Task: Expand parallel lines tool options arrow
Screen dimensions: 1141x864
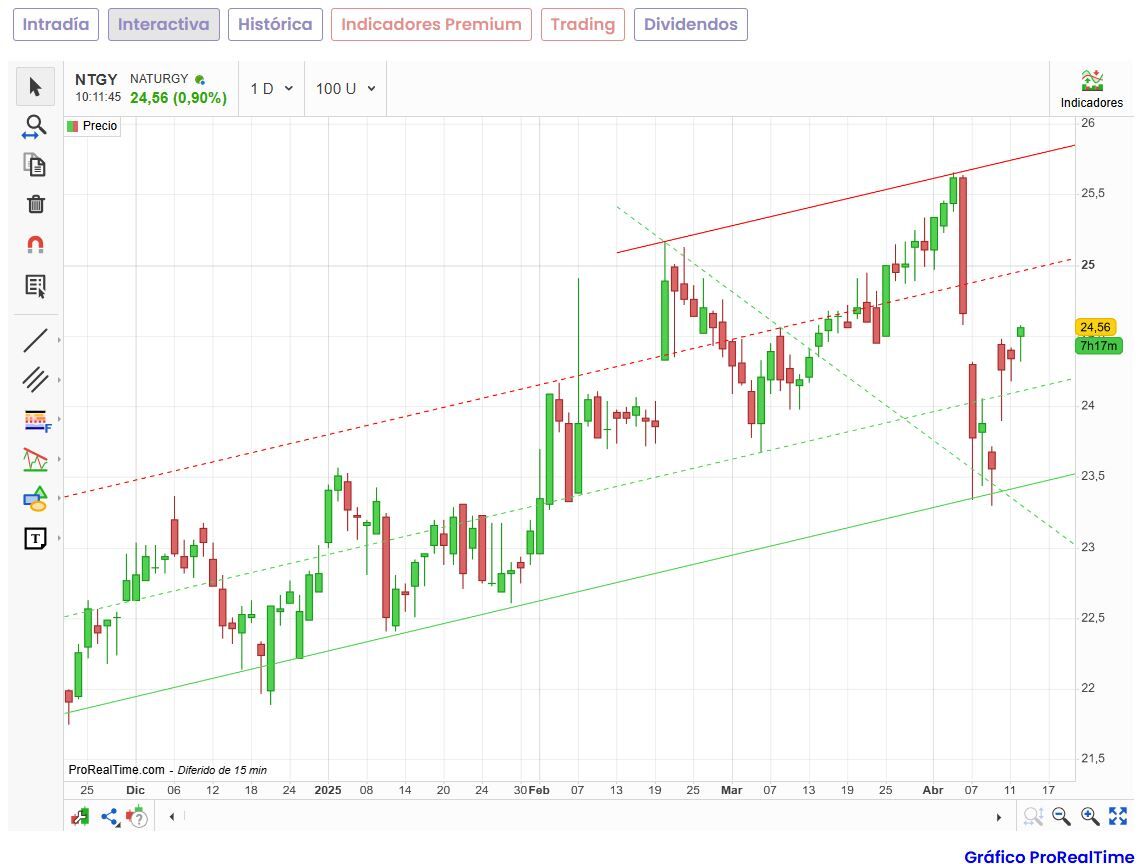Action: pyautogui.click(x=59, y=380)
